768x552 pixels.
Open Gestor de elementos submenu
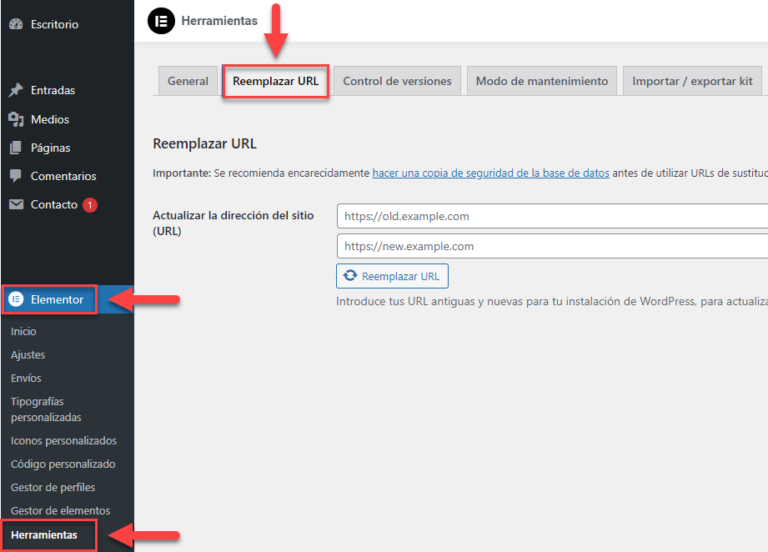click(x=60, y=510)
